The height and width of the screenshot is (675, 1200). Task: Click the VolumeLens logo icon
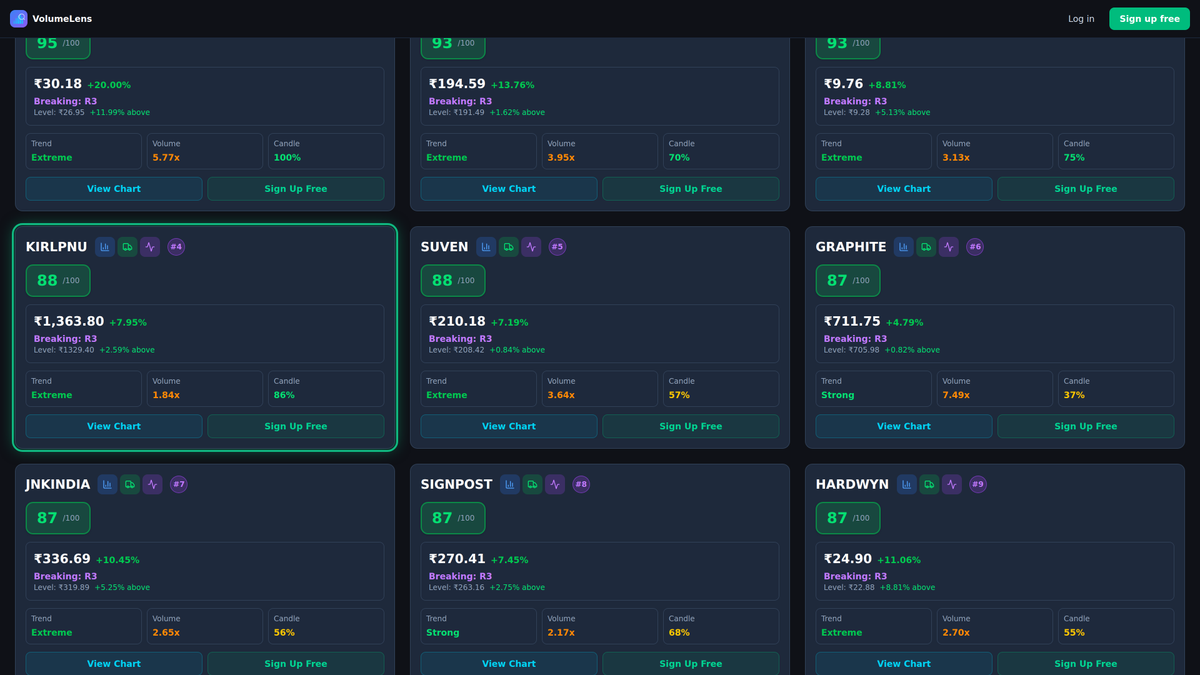(x=18, y=19)
